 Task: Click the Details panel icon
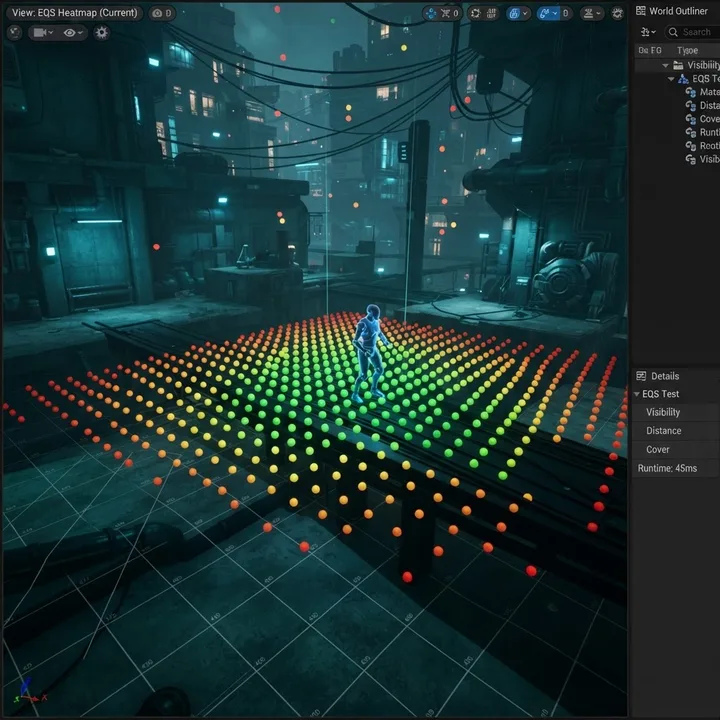[641, 376]
